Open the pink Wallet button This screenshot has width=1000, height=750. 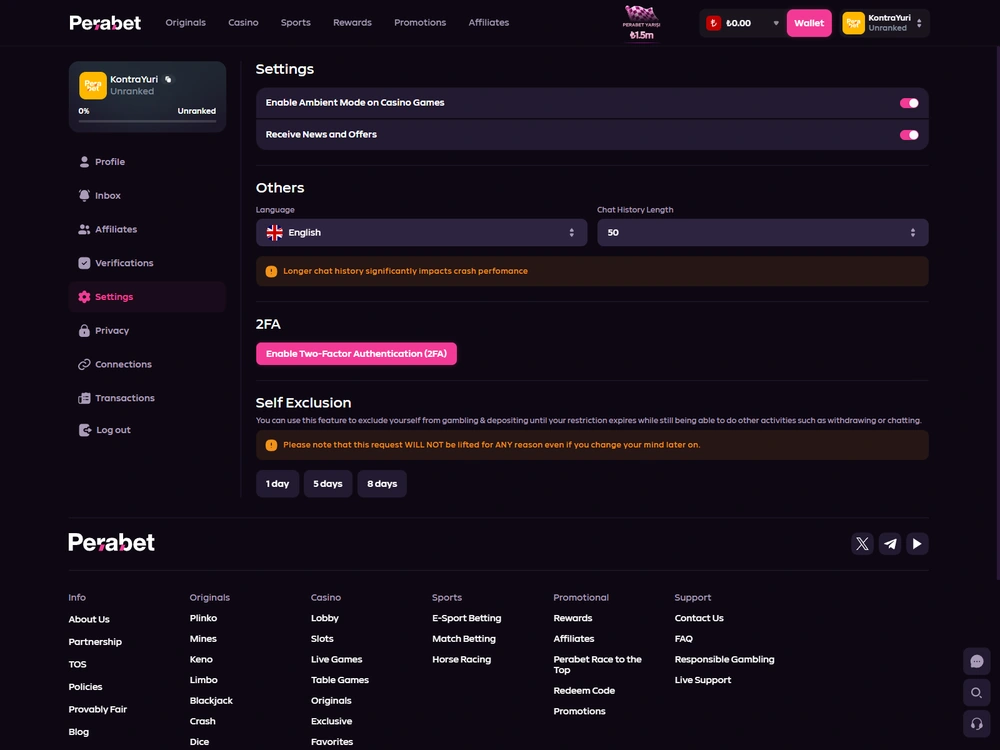click(809, 23)
